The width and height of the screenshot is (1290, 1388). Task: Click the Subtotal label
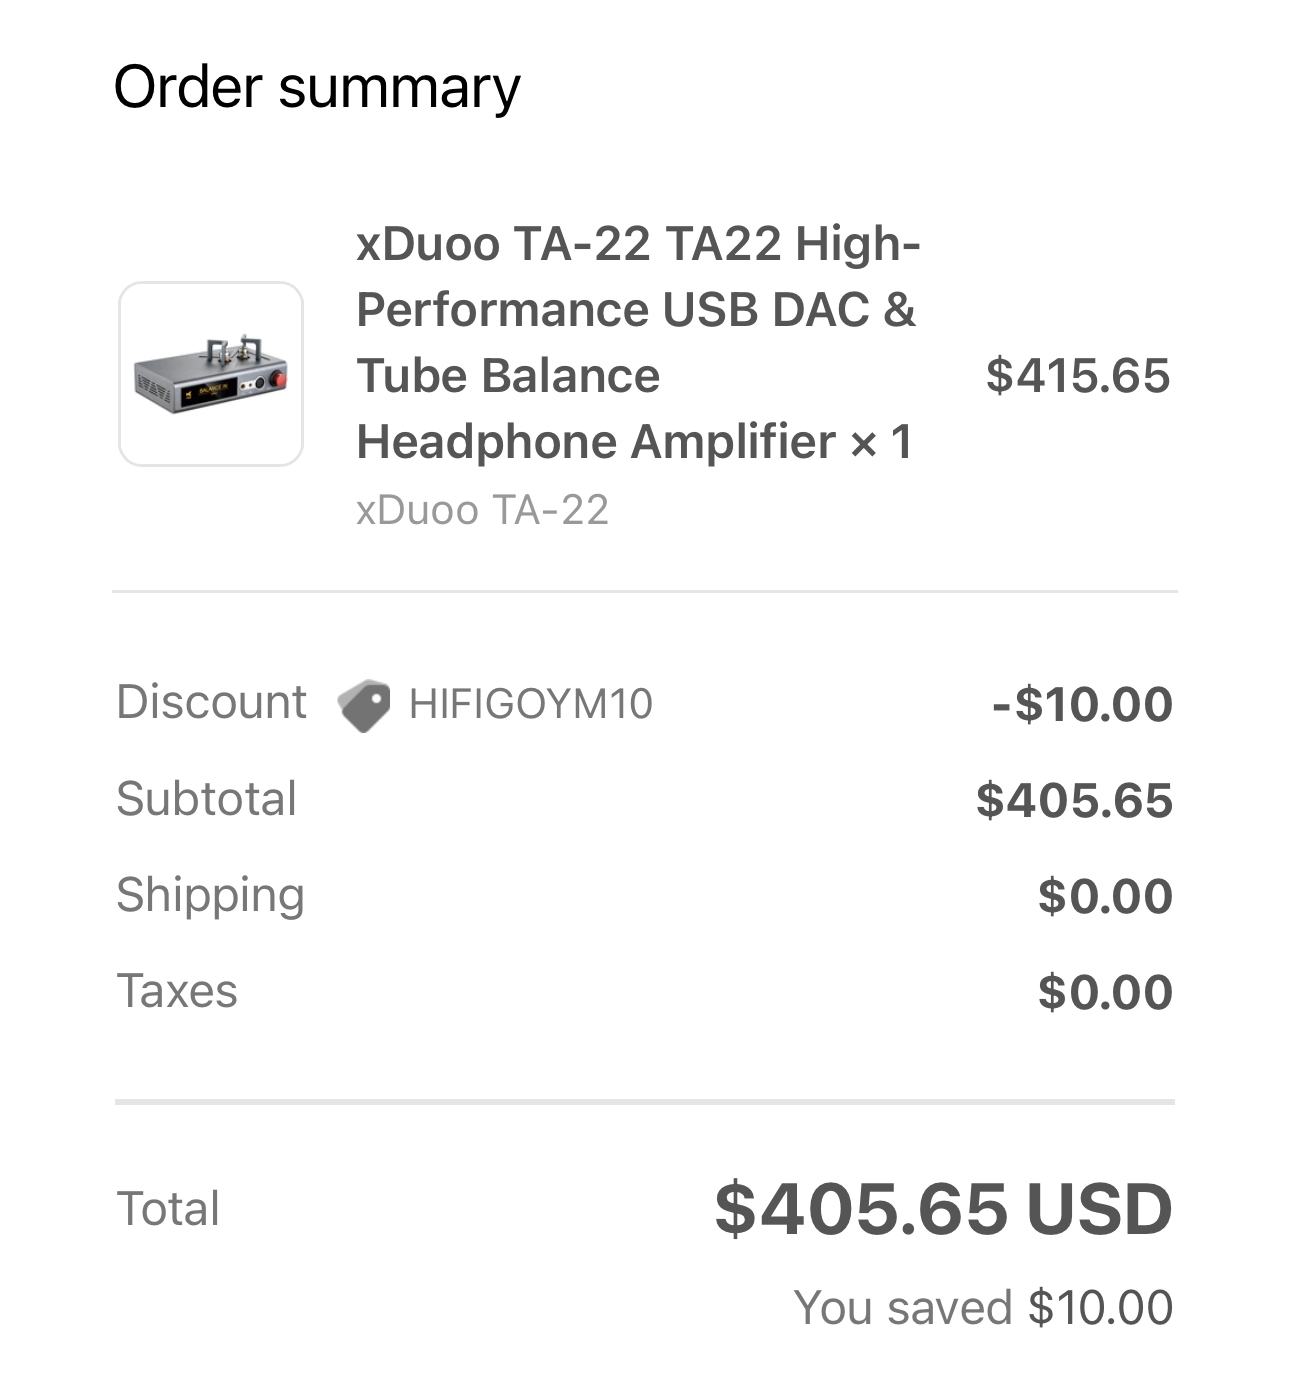tap(206, 799)
